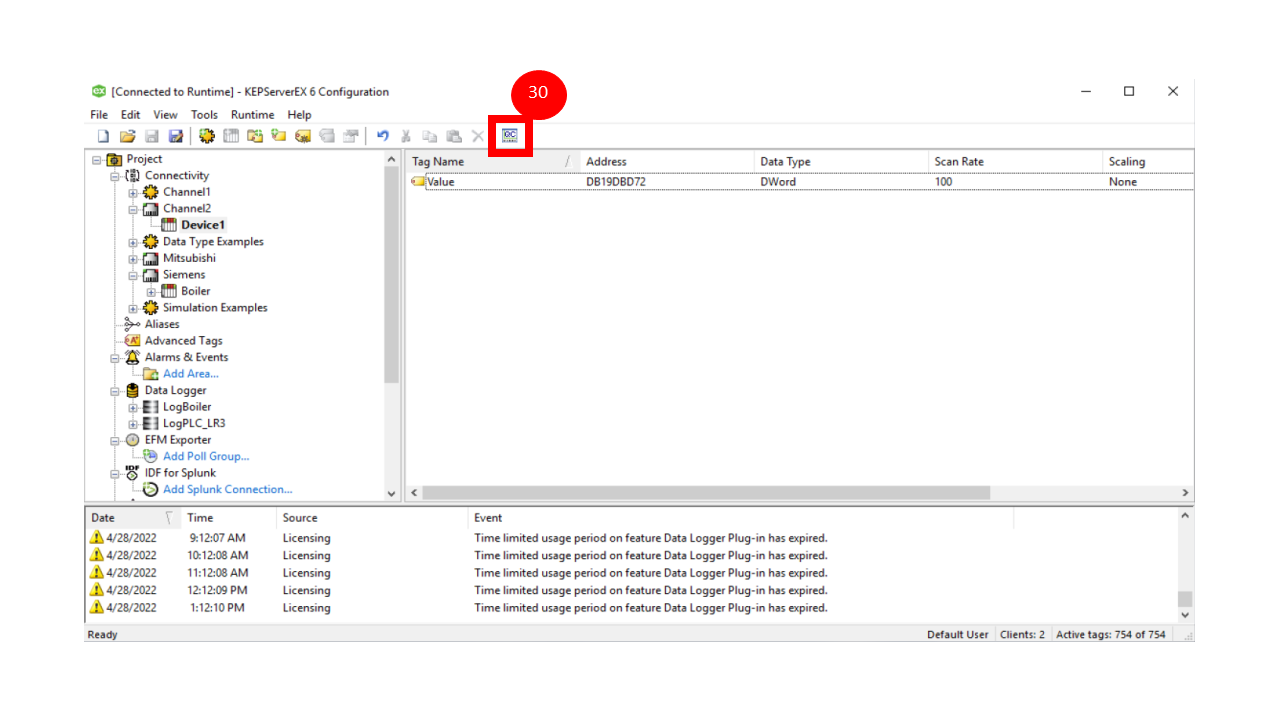Click the event log scroll down arrow
Image resolution: width=1280 pixels, height=720 pixels.
pyautogui.click(x=1185, y=616)
